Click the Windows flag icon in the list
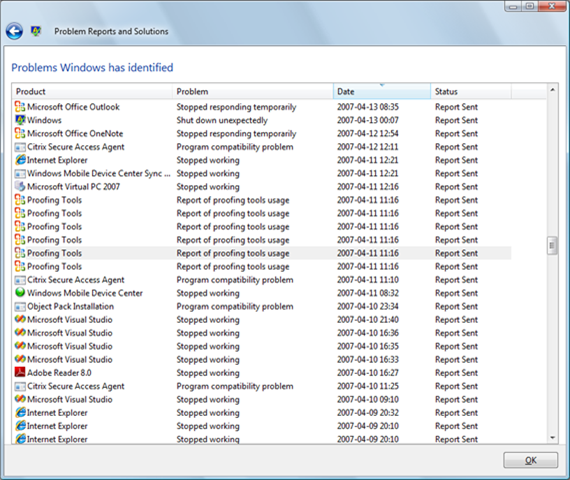 20,120
